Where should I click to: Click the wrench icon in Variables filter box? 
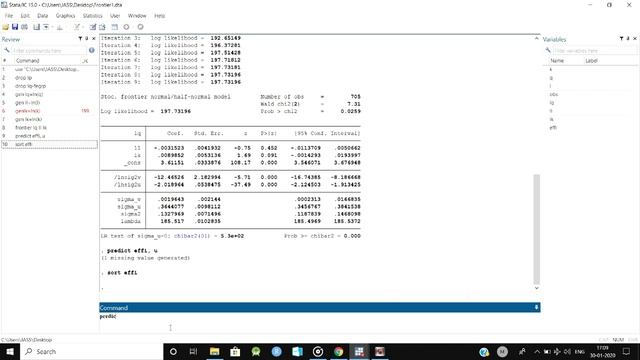[x=548, y=50]
